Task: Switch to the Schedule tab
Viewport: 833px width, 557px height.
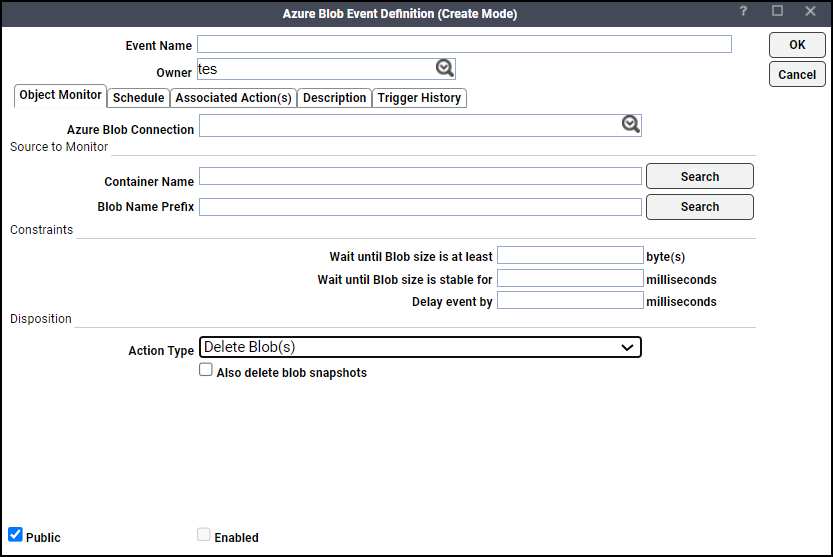Action: [x=138, y=98]
